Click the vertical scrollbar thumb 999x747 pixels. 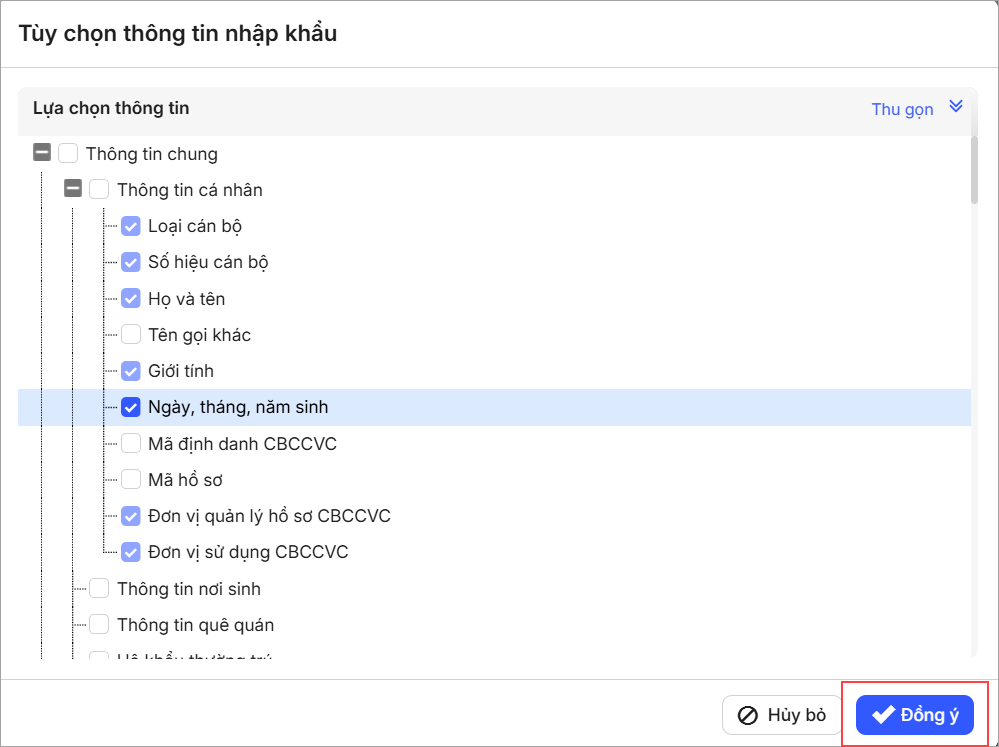[974, 171]
